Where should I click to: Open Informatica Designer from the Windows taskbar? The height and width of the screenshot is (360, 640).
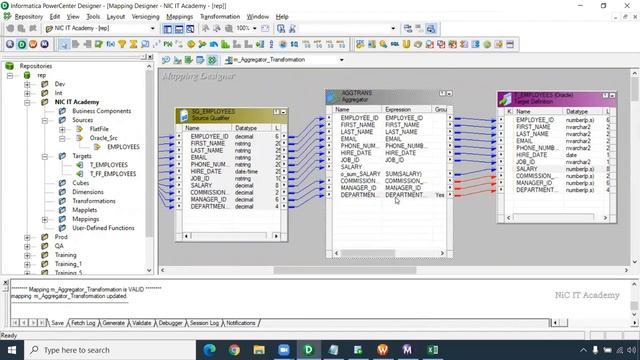[309, 350]
